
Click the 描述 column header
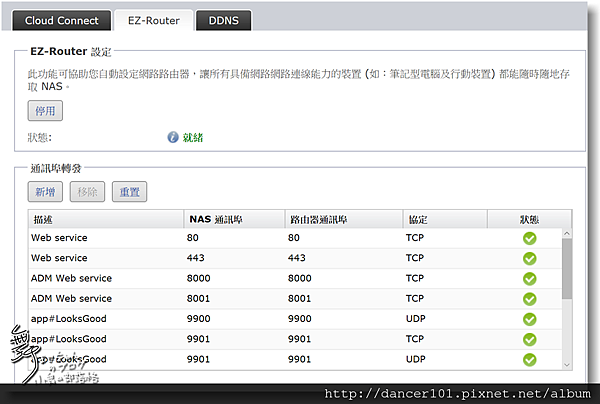pos(106,219)
